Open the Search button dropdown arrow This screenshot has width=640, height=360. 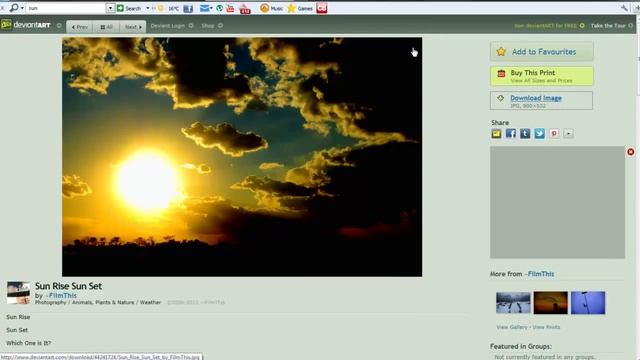tap(147, 8)
